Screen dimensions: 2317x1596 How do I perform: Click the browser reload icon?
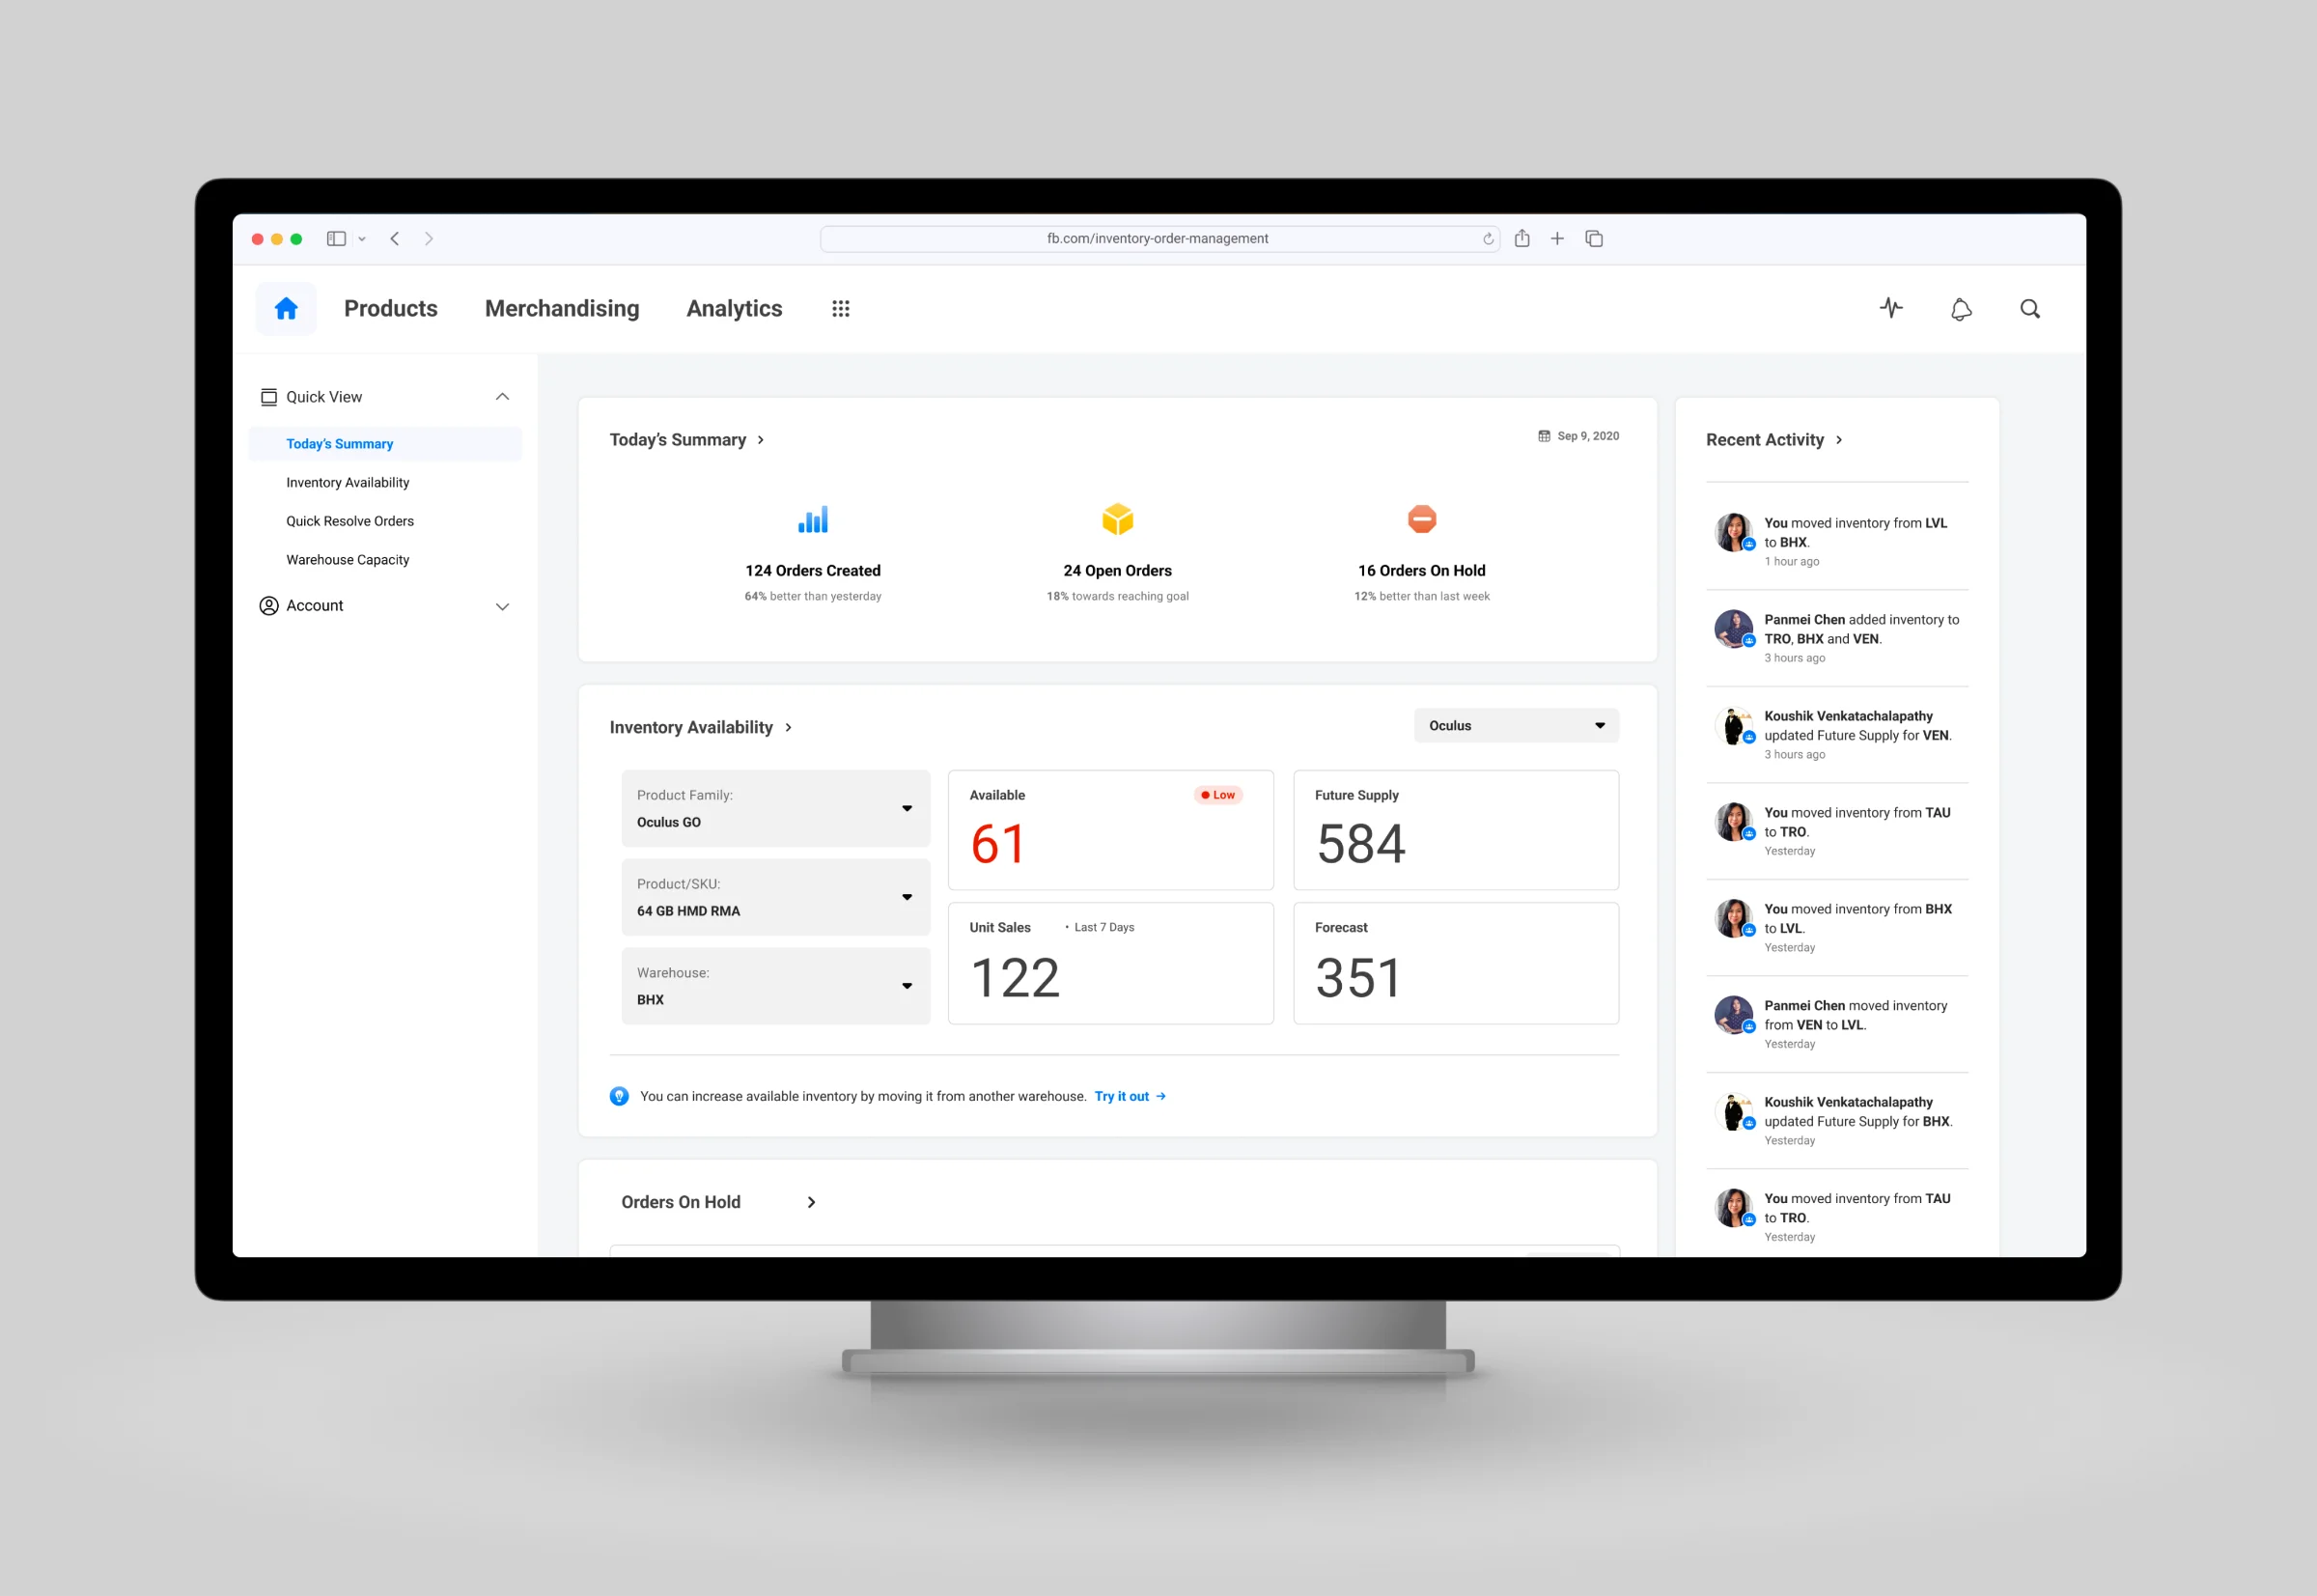point(1487,239)
